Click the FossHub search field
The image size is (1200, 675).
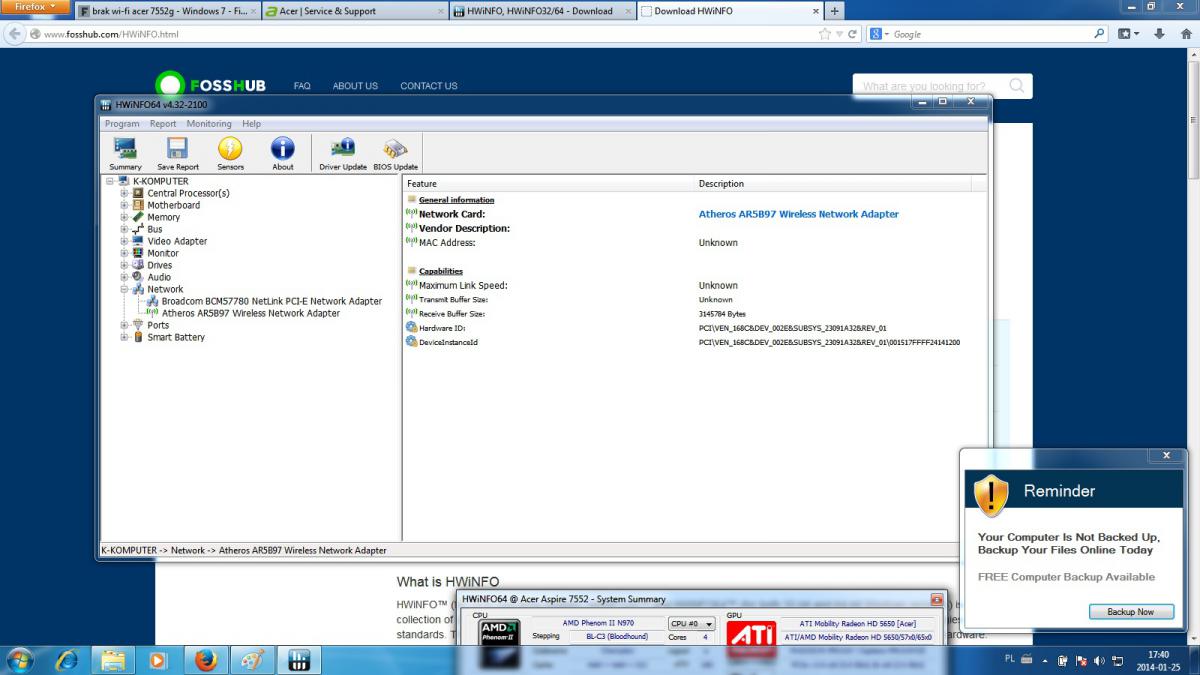(x=942, y=86)
